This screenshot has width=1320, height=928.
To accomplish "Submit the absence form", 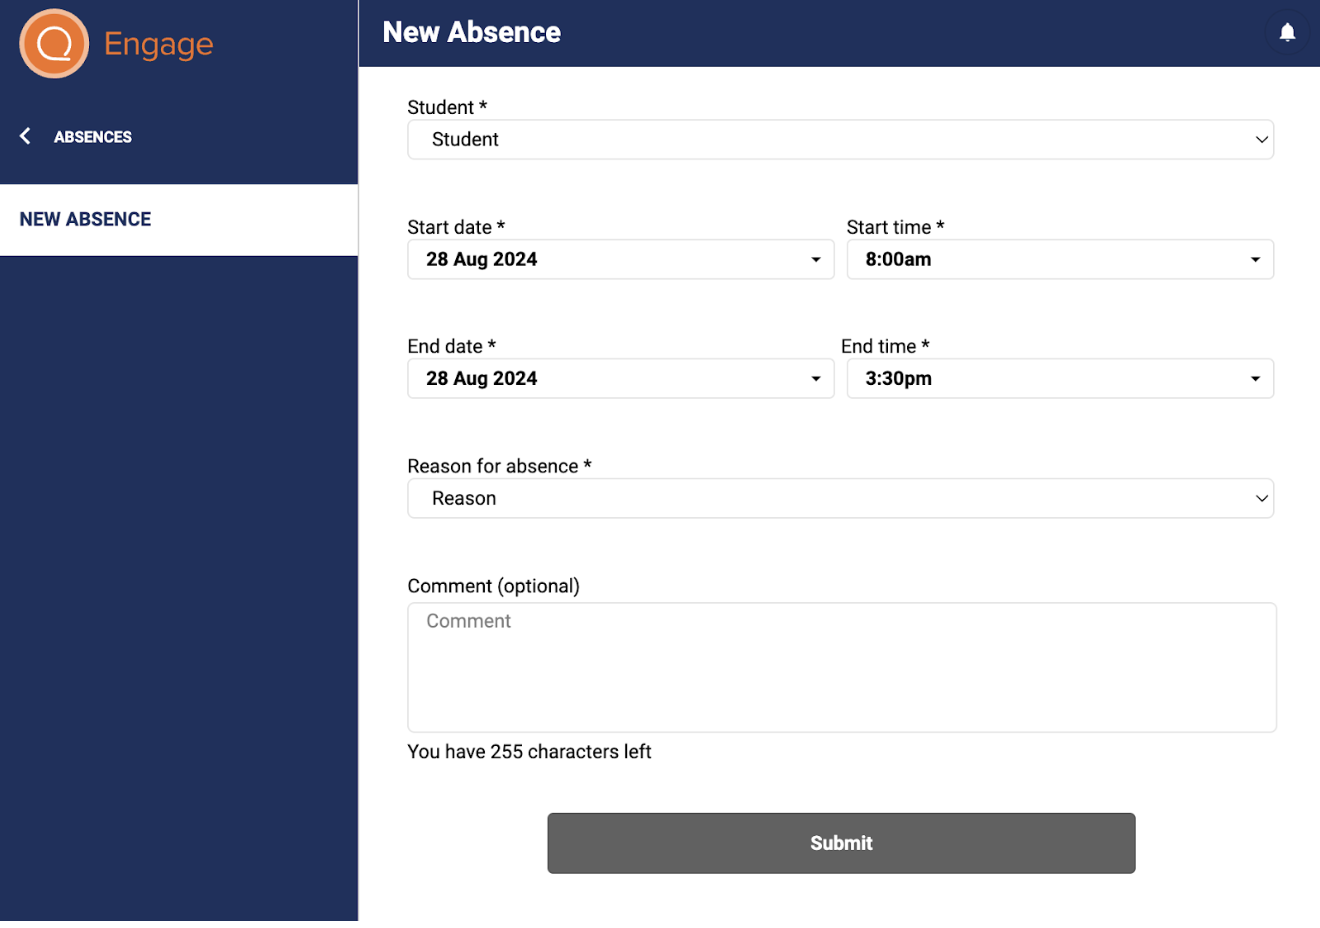I will coord(841,843).
